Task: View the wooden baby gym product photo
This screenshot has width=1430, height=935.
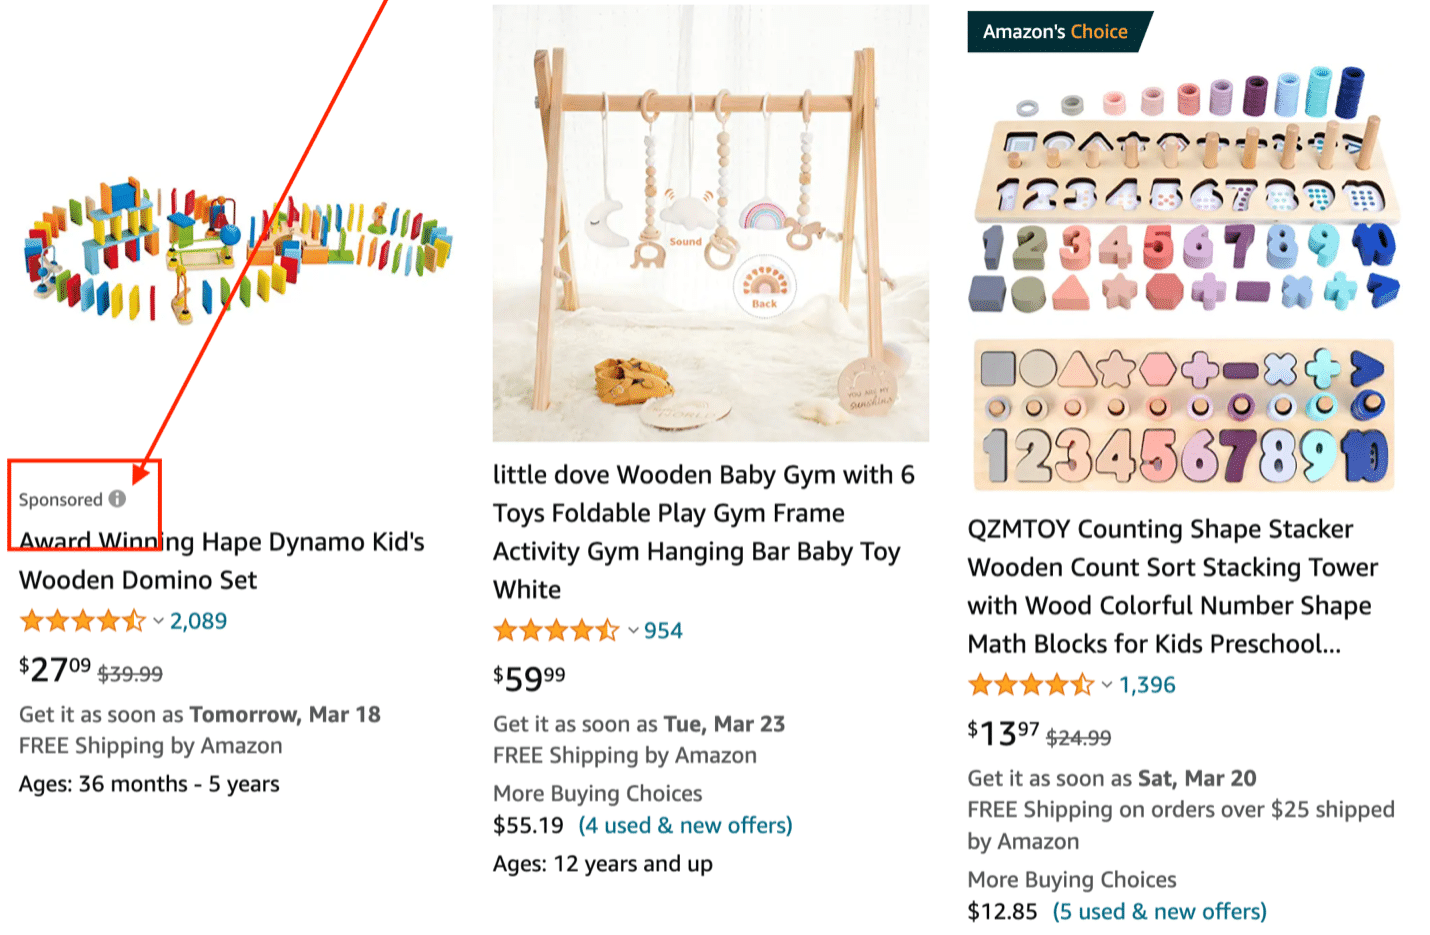Action: click(710, 220)
